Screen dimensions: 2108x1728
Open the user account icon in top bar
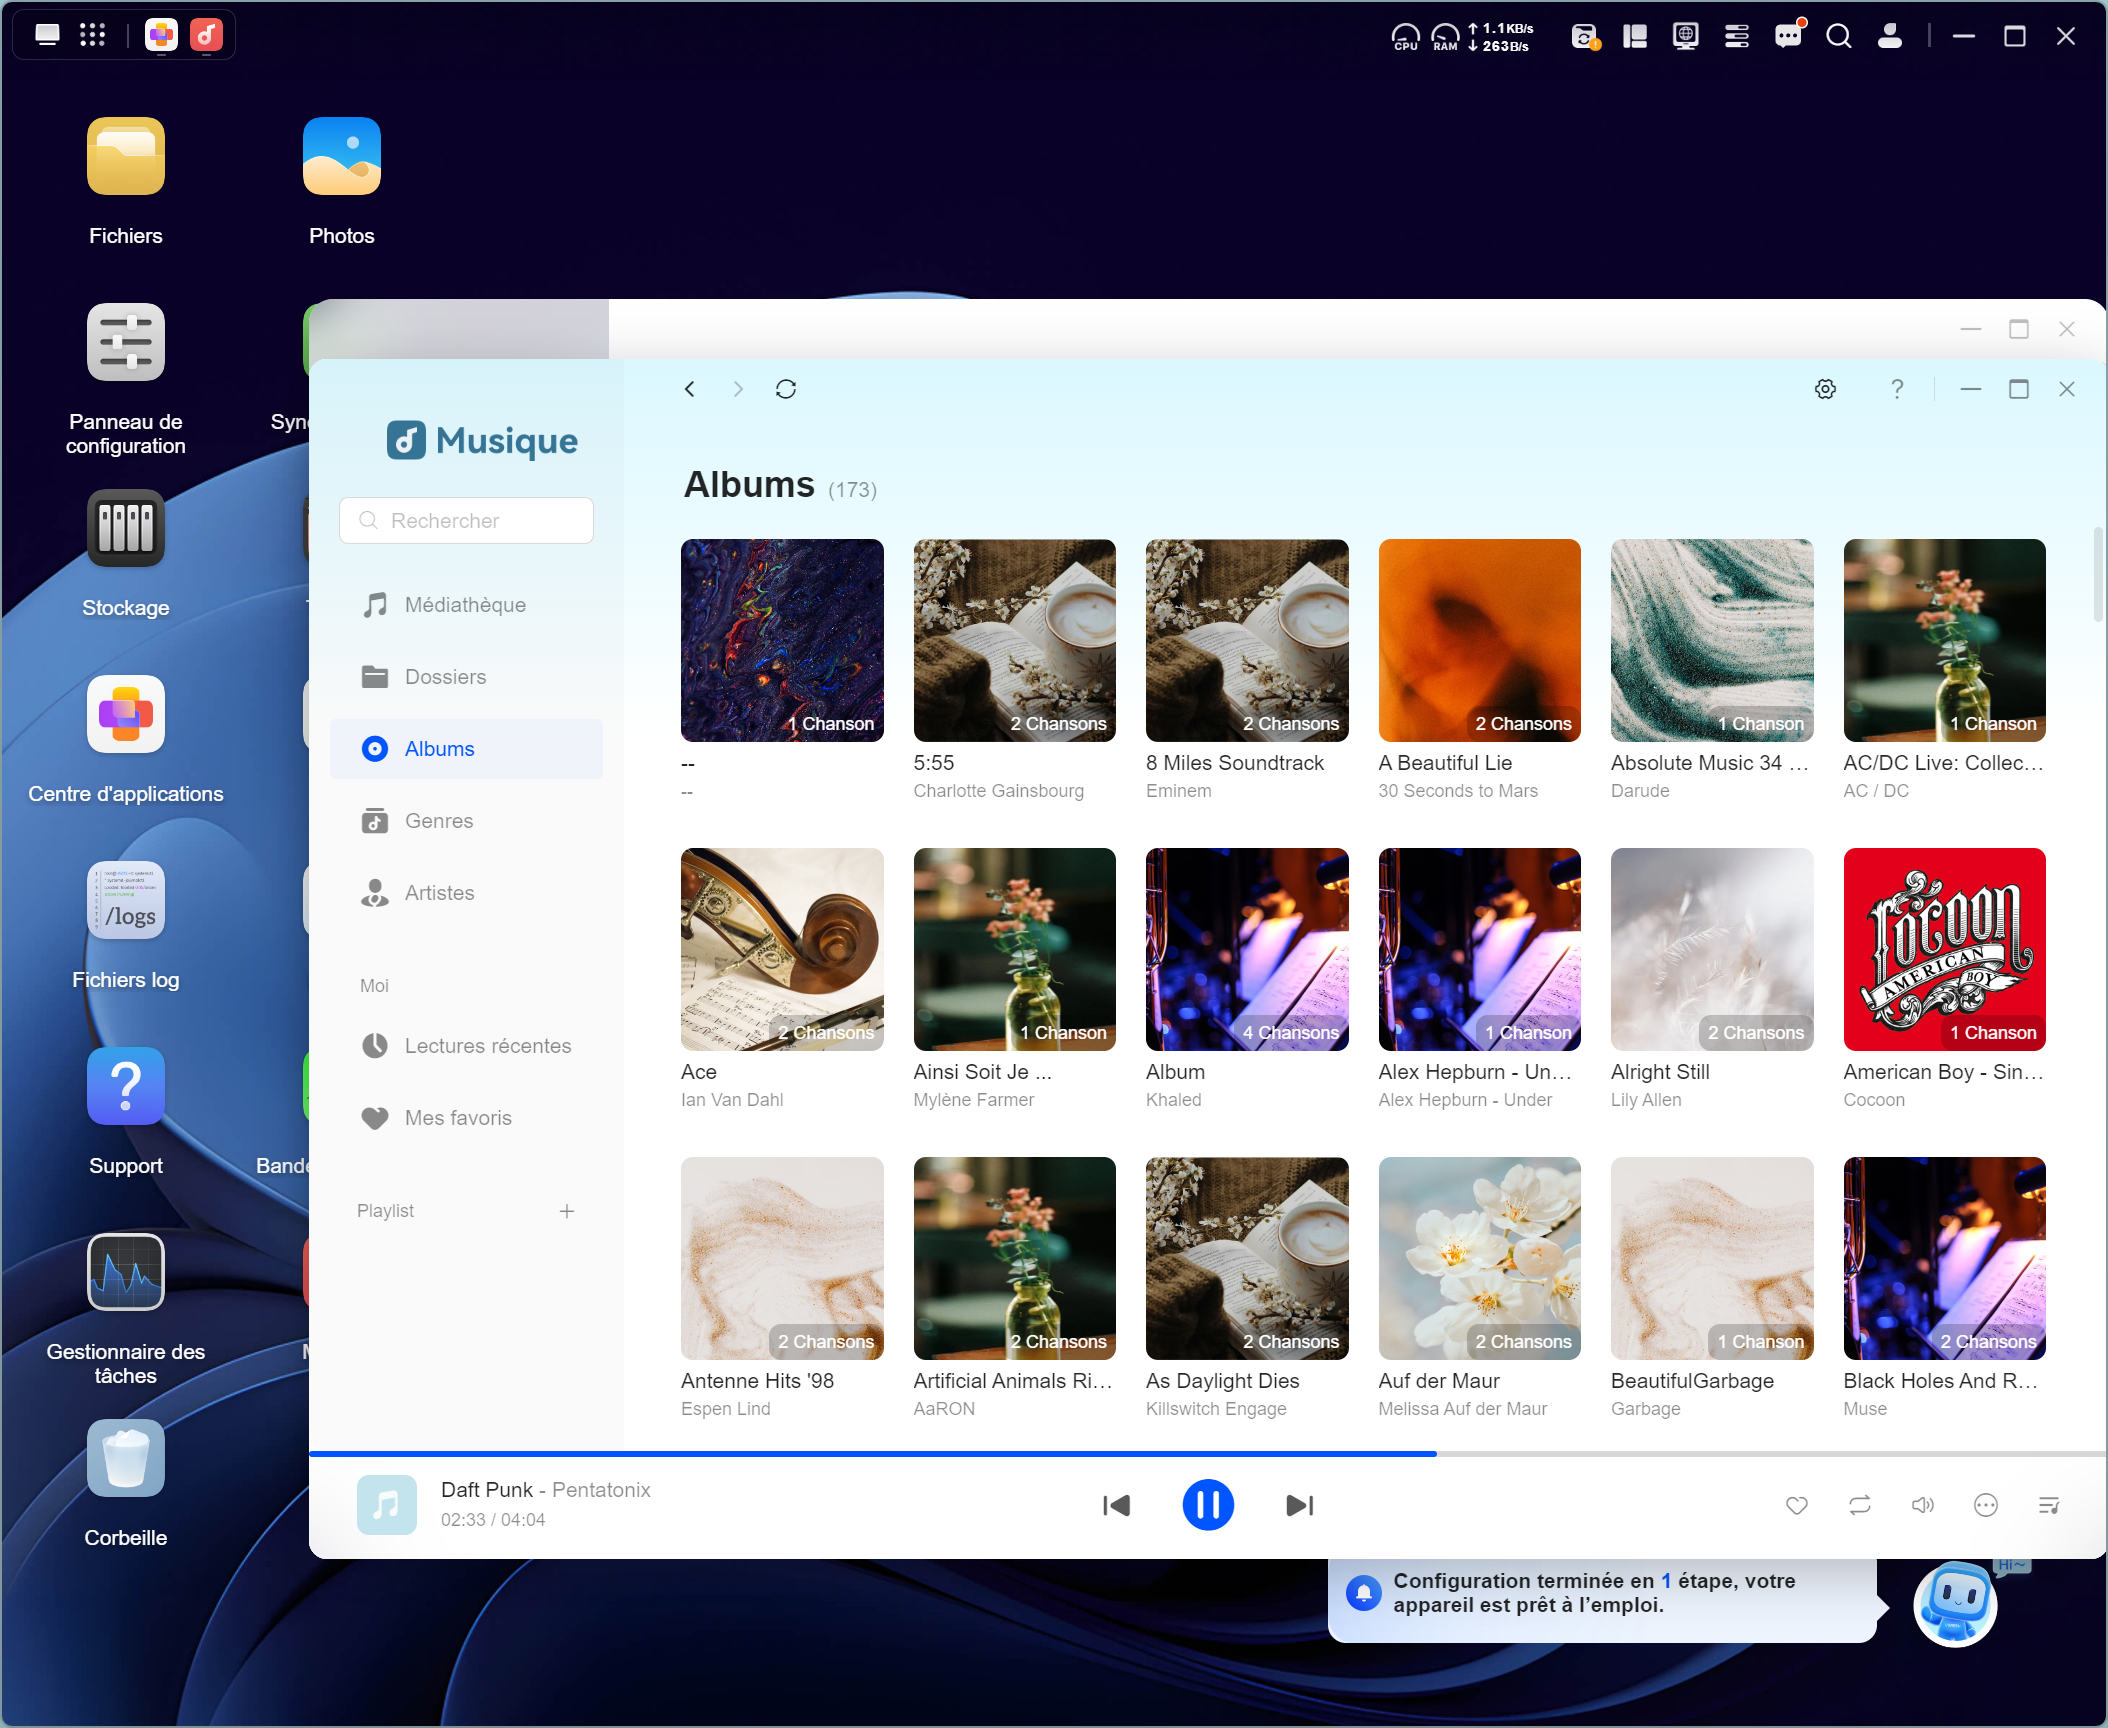pos(1890,36)
